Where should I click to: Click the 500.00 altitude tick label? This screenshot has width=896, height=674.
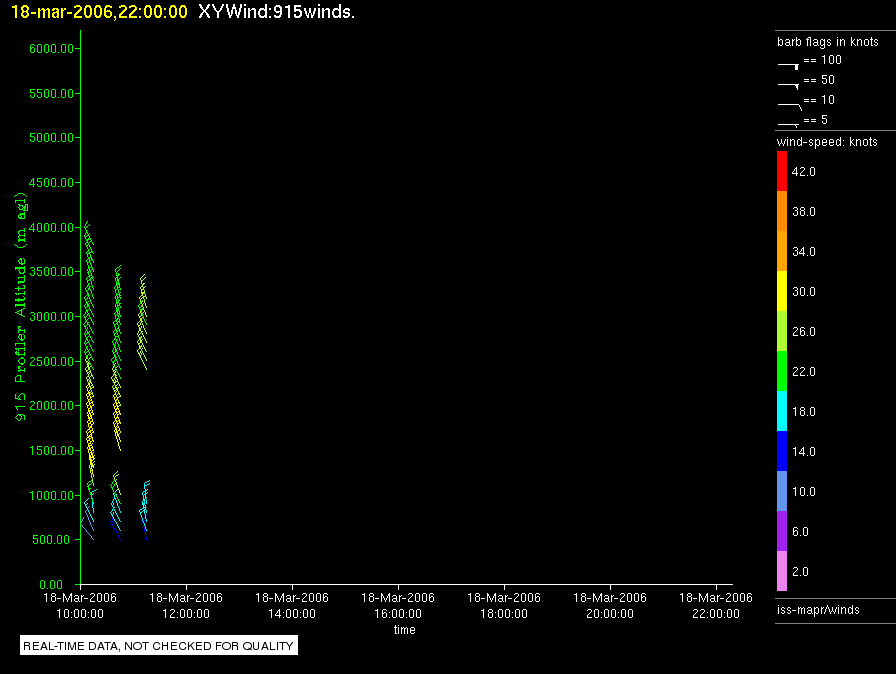tap(51, 540)
